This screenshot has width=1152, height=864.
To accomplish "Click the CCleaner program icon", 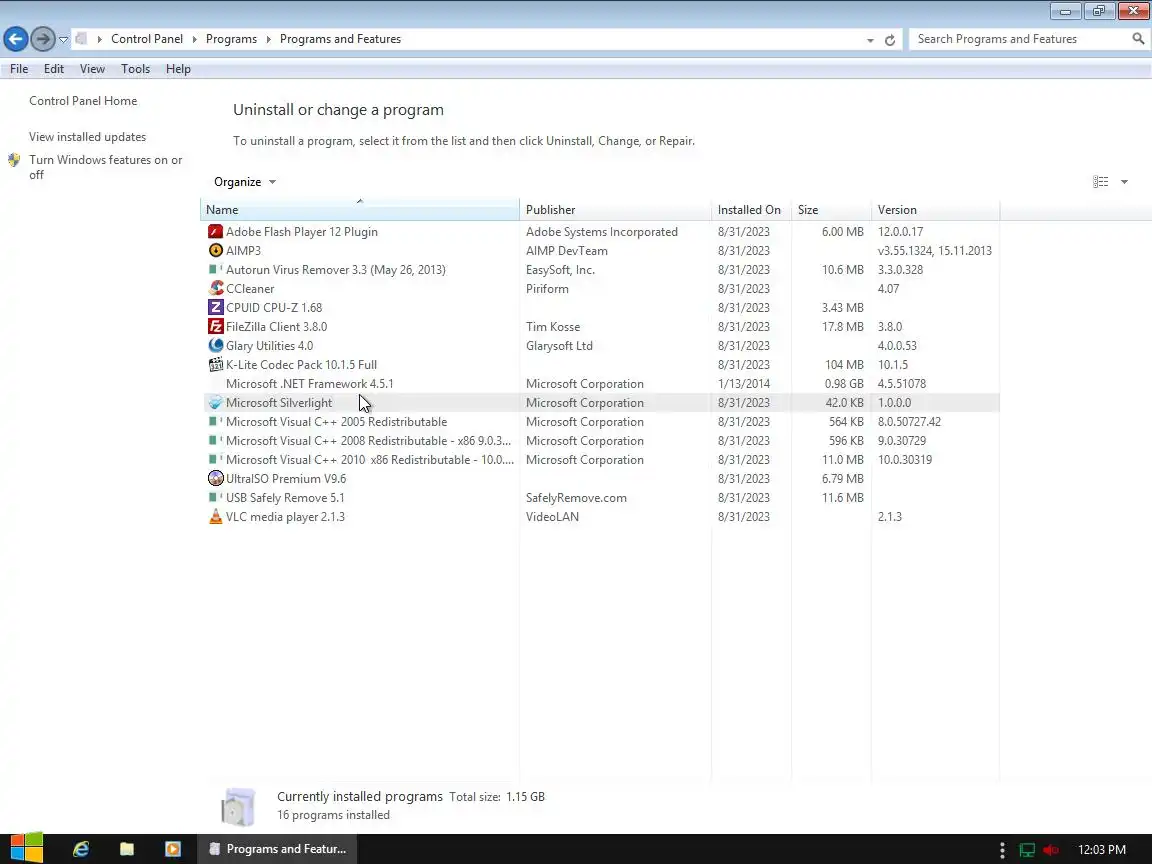I will tap(215, 289).
